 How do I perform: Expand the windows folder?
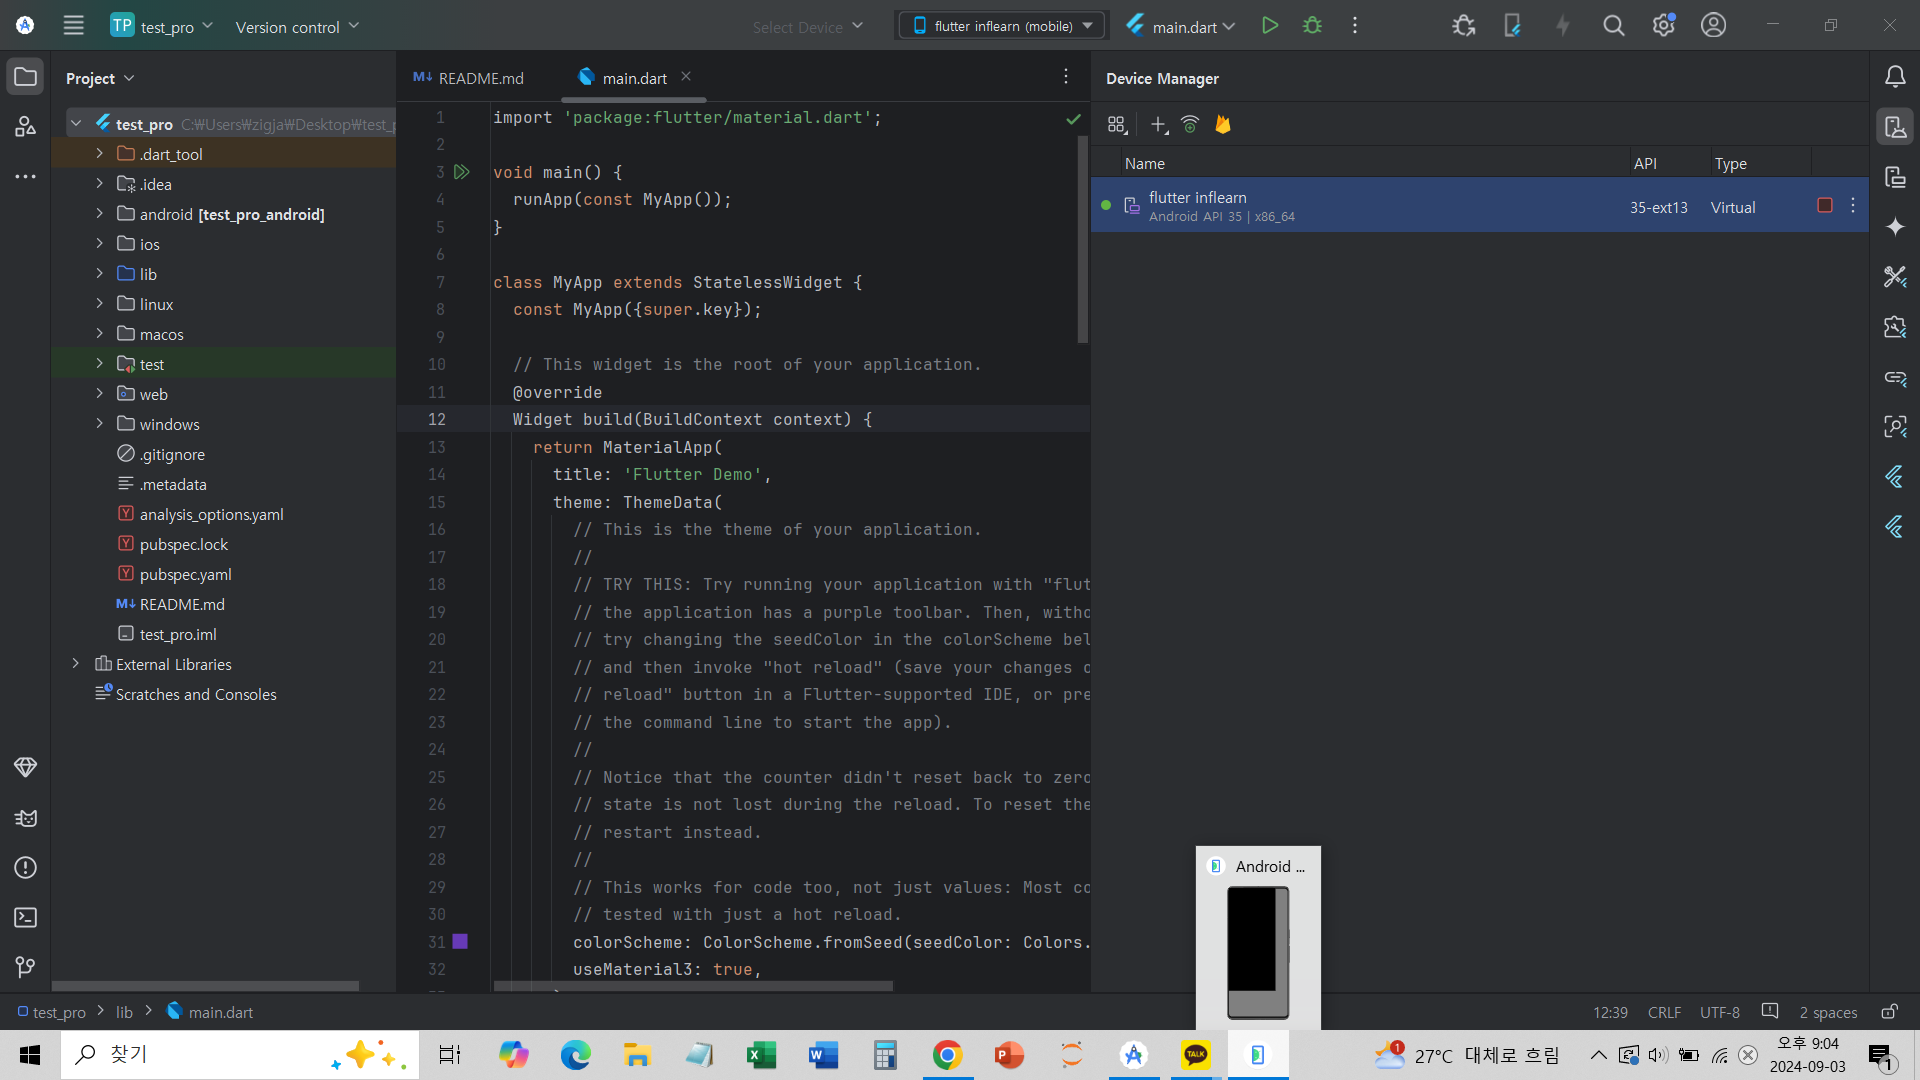click(99, 423)
